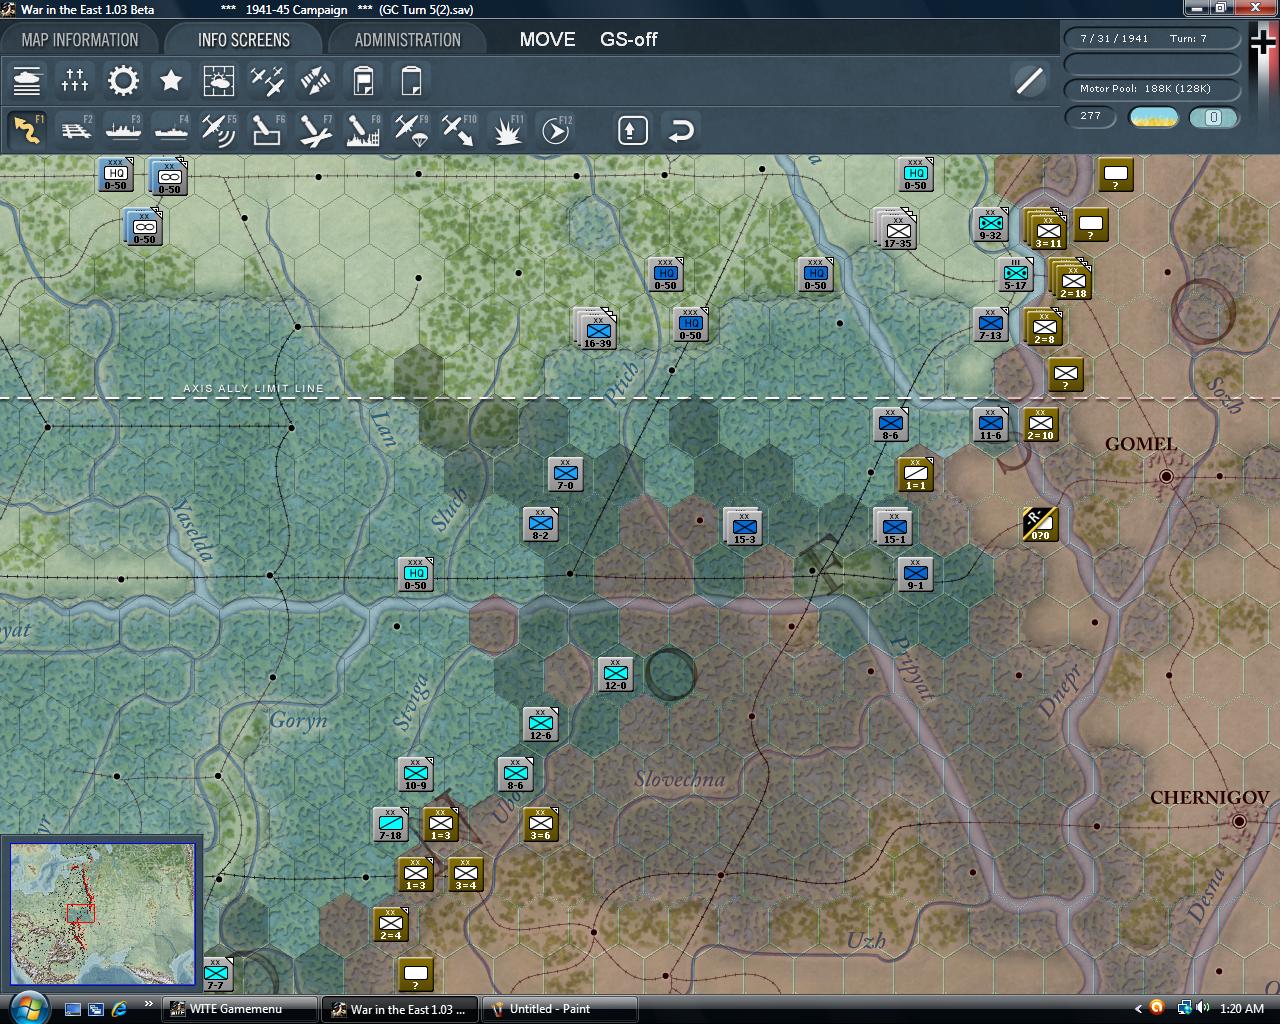Viewport: 1280px width, 1024px height.
Task: Click the MOVE mode label
Action: 547,40
